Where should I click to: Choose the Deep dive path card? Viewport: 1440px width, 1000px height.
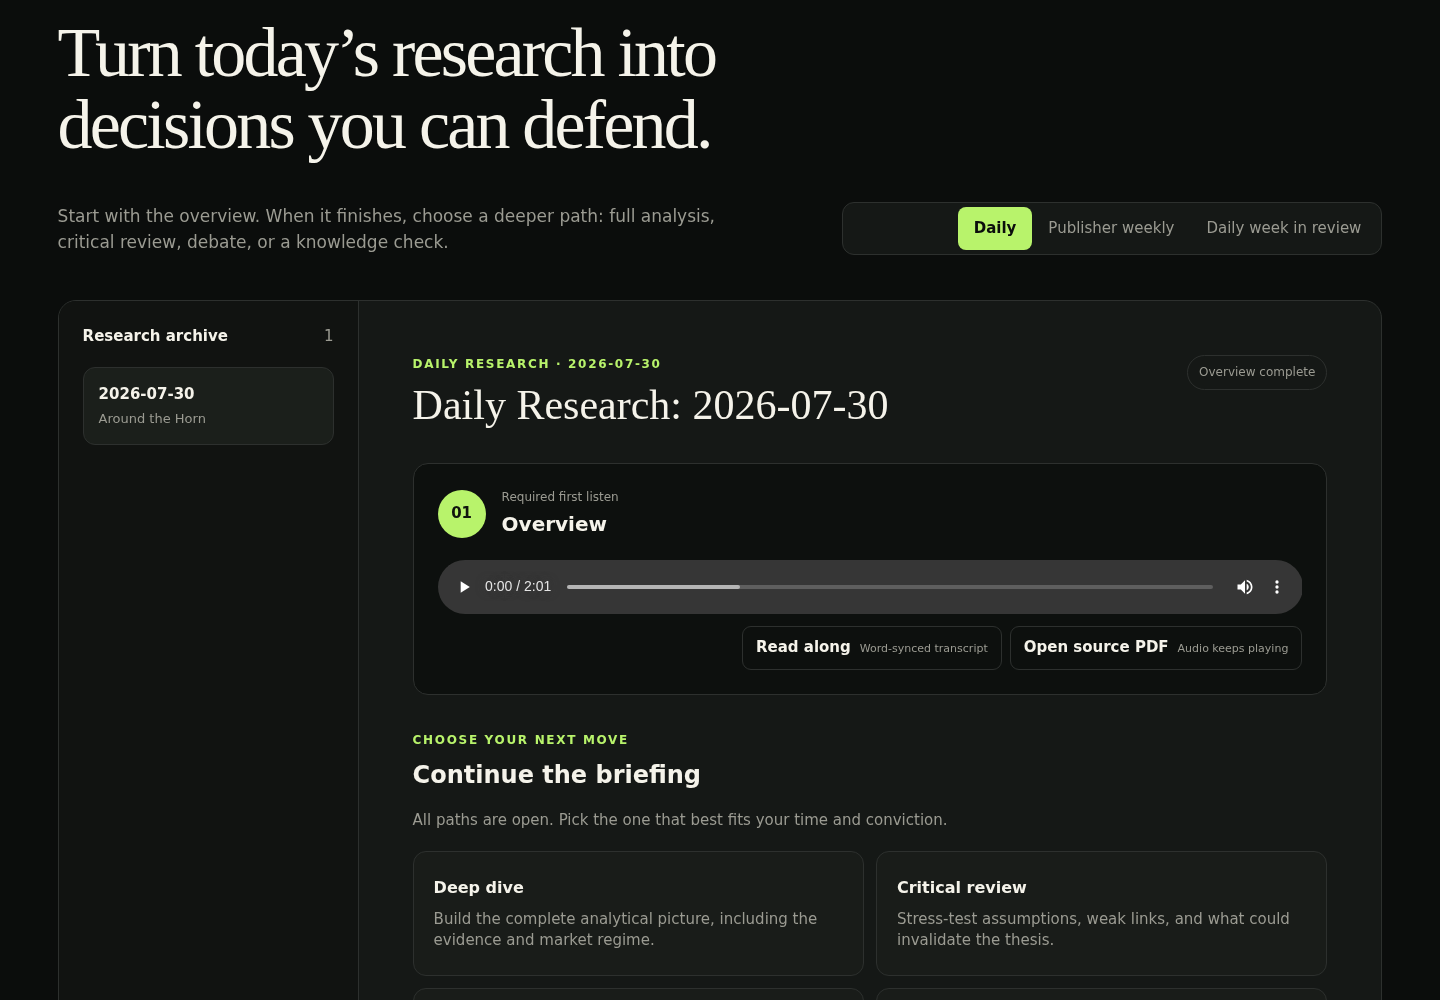(x=638, y=913)
